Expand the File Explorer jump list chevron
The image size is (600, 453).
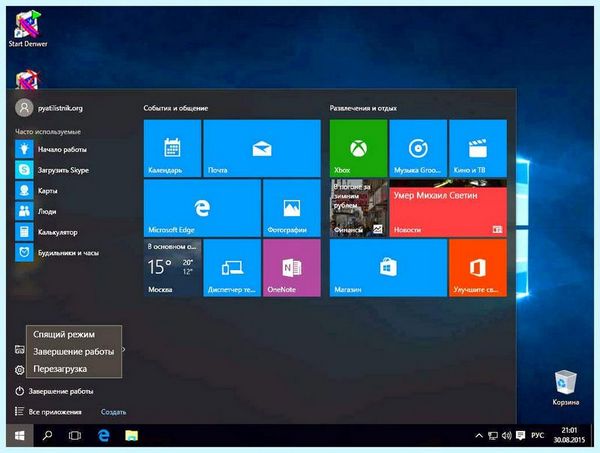click(124, 349)
